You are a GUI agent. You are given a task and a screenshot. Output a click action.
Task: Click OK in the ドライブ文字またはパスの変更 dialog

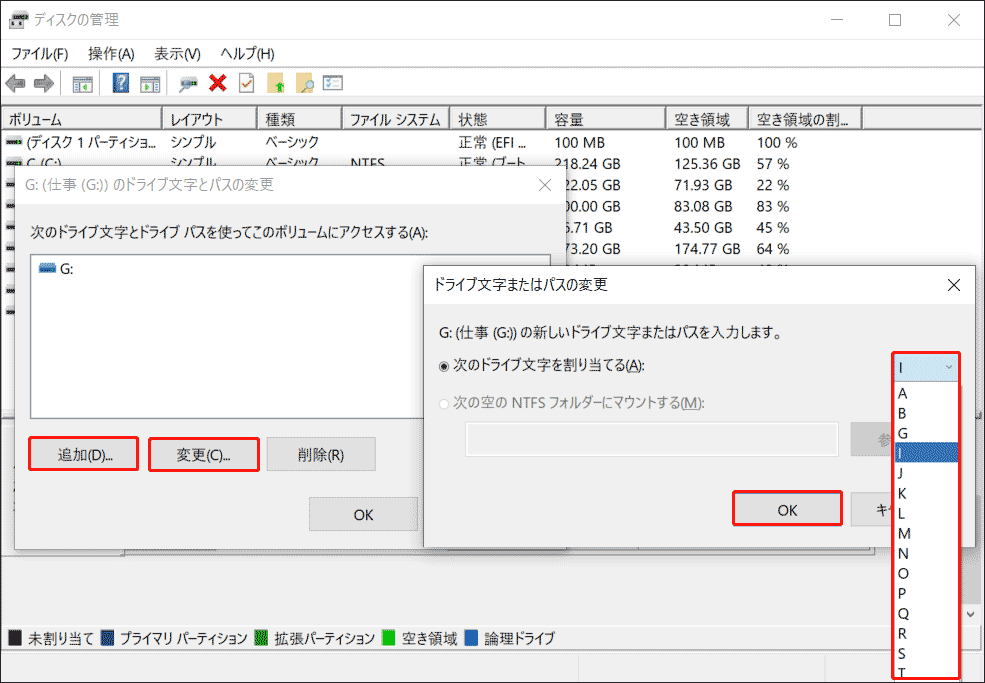click(787, 509)
